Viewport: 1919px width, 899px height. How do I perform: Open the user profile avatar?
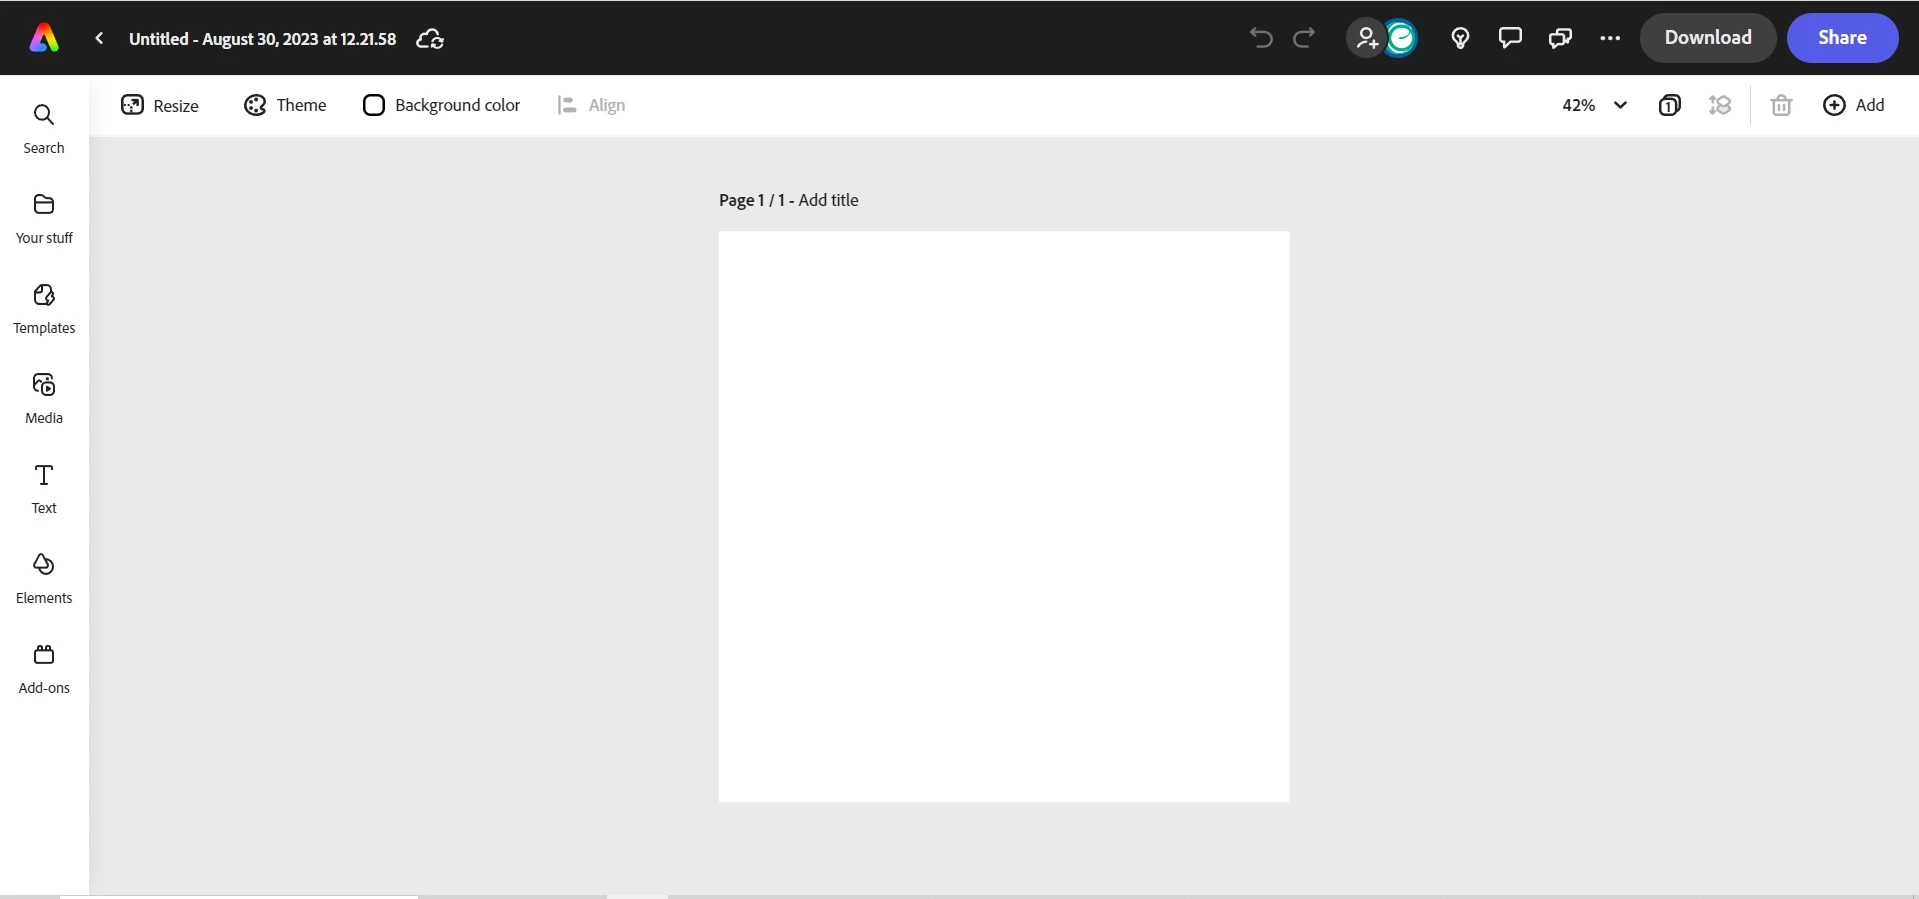coord(1402,38)
